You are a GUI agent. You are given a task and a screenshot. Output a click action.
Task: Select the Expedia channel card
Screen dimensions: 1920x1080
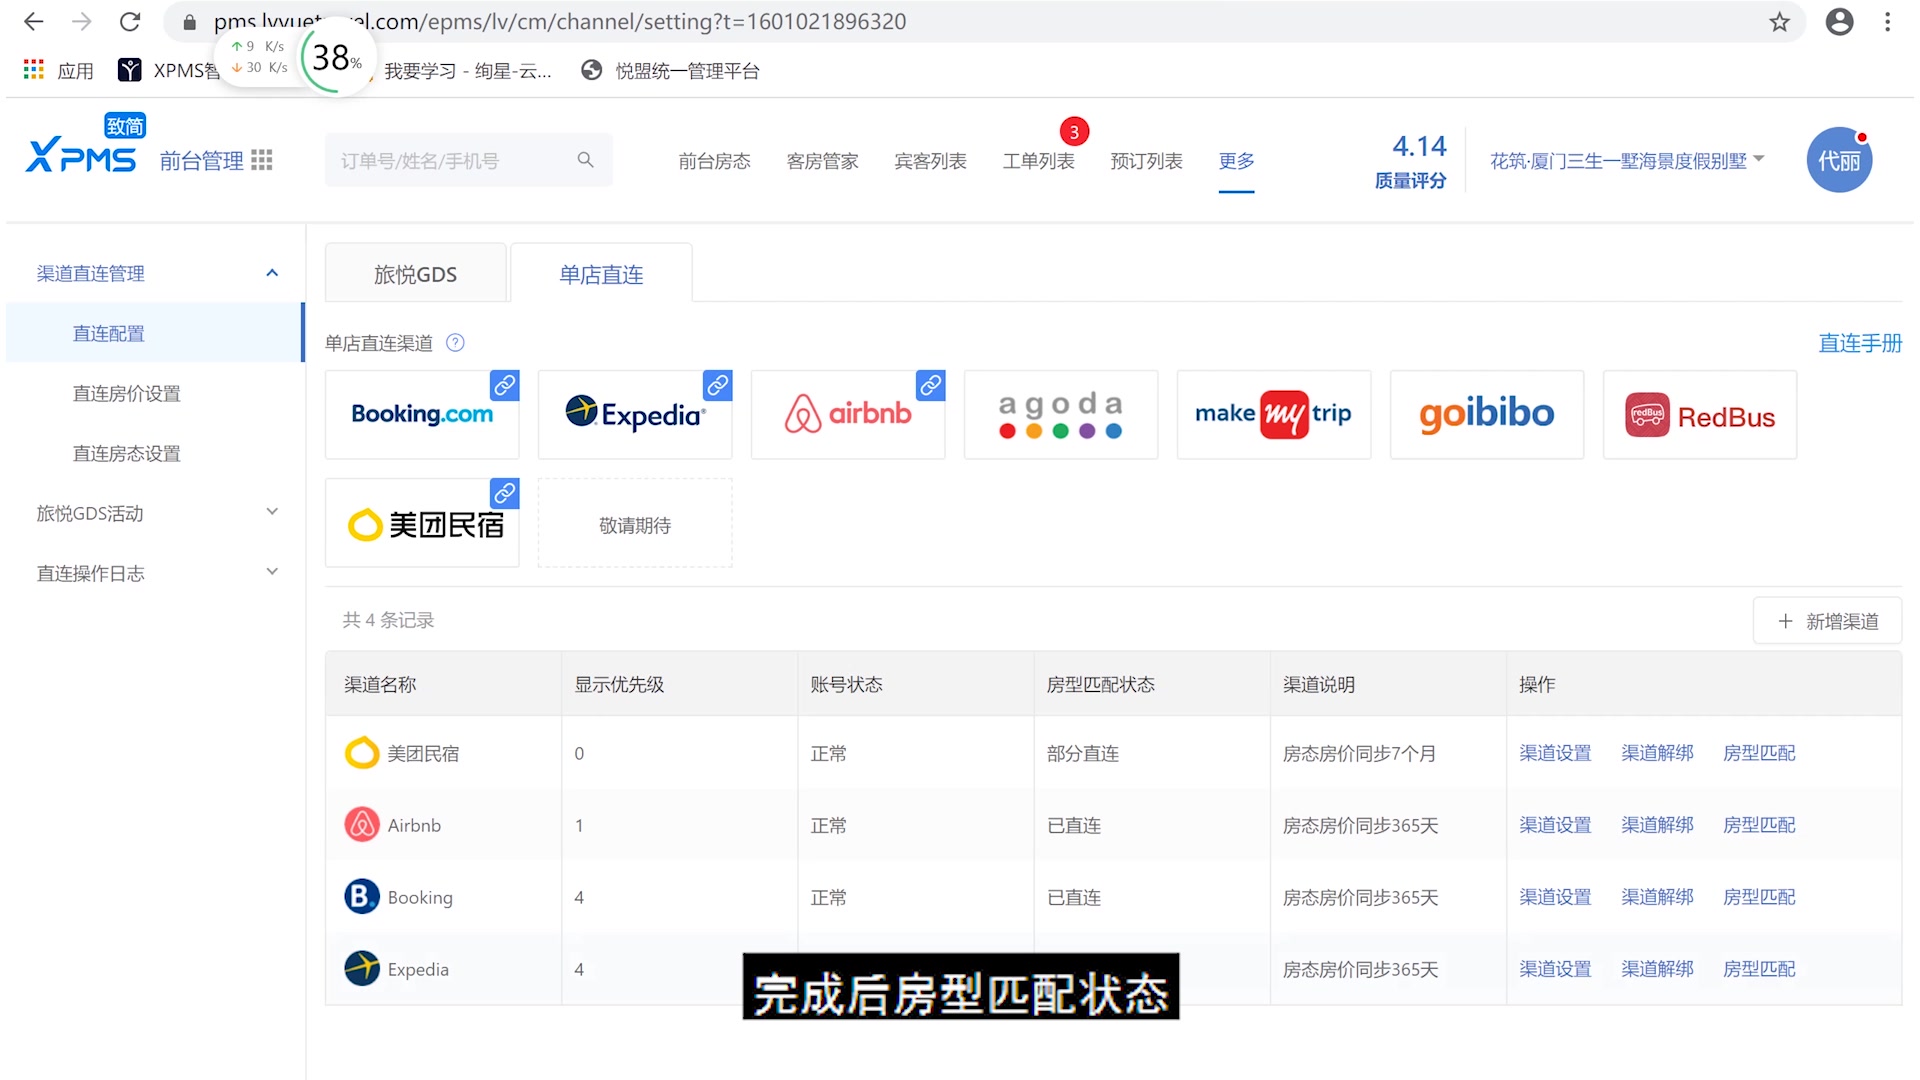[x=635, y=415]
